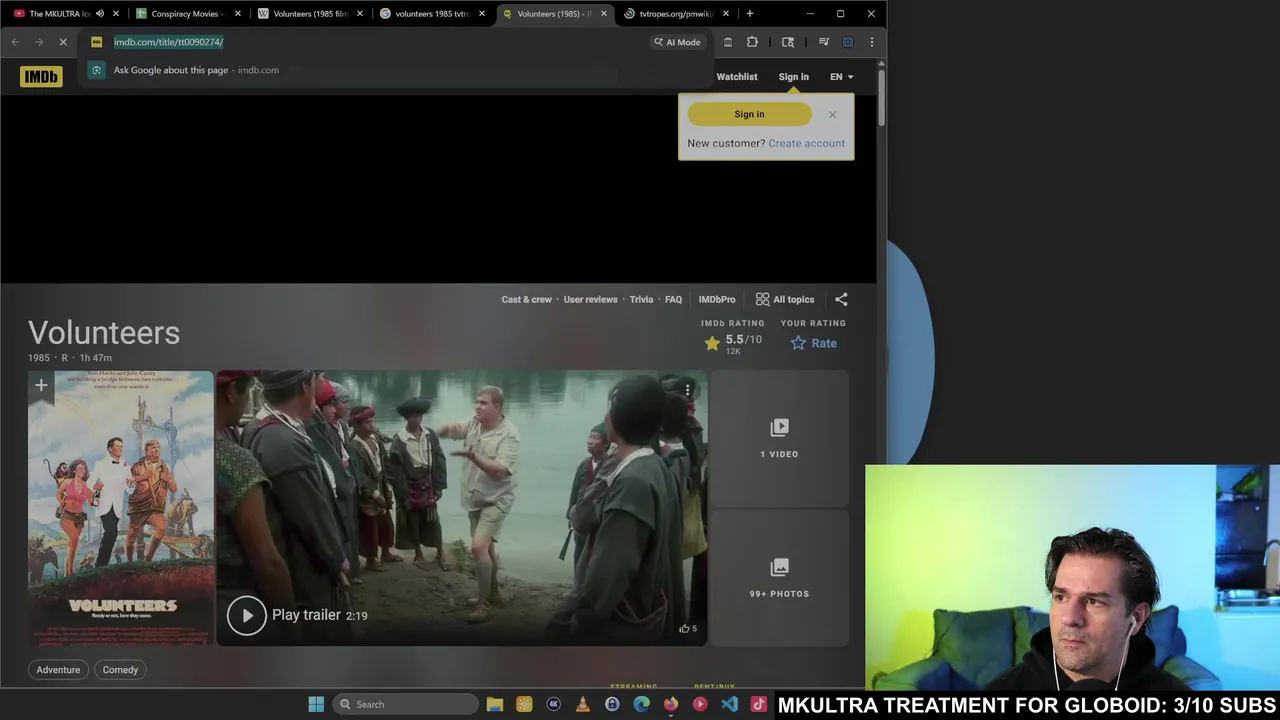This screenshot has width=1280, height=720.
Task: Open the 4K downloader taskbar icon
Action: coord(553,704)
